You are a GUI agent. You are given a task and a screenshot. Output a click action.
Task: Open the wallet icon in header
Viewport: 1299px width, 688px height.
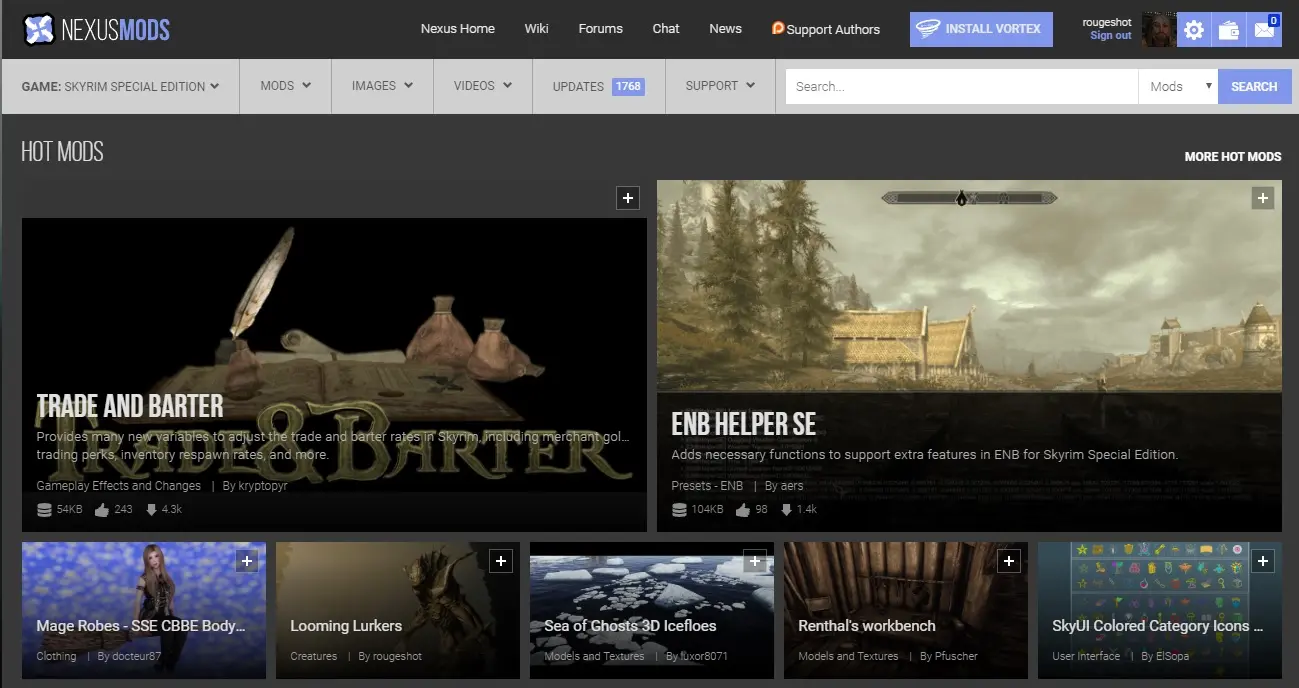click(1228, 30)
